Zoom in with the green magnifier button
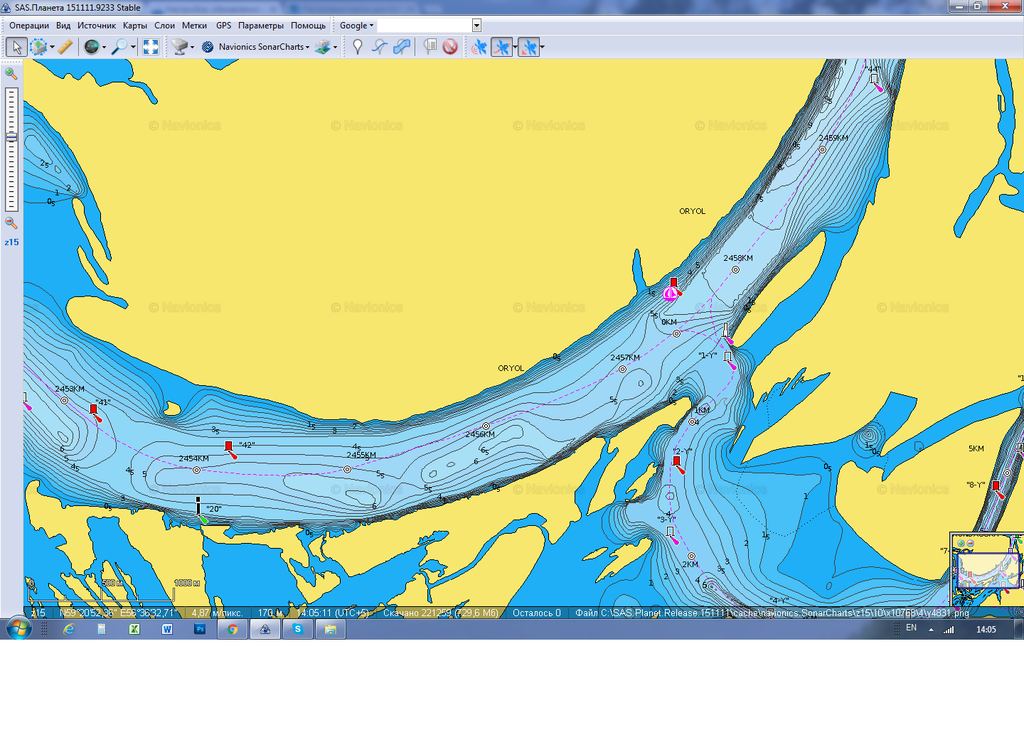Image resolution: width=1024 pixels, height=737 pixels. [11, 74]
